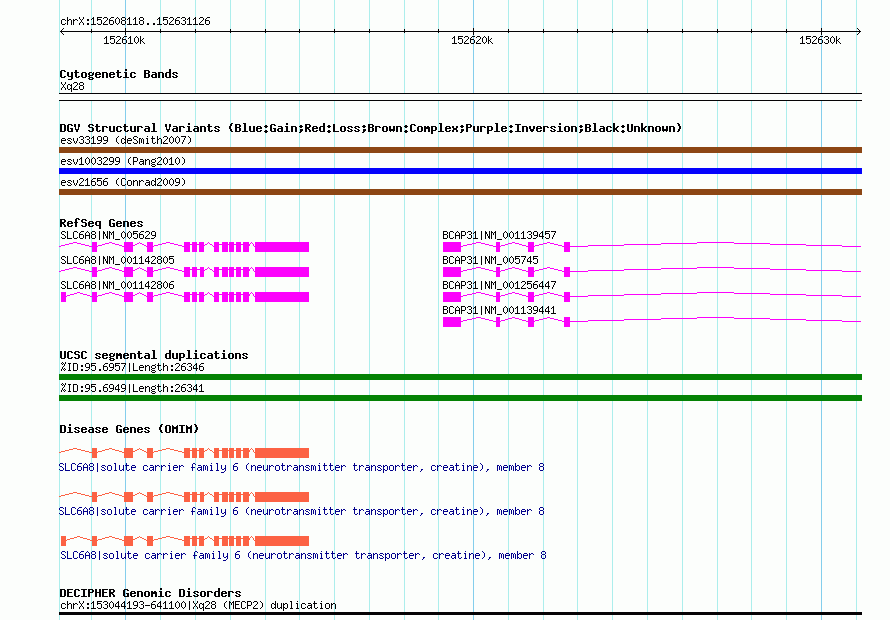Click the 152610k ruler label
The width and height of the screenshot is (890, 620).
pyautogui.click(x=124, y=40)
